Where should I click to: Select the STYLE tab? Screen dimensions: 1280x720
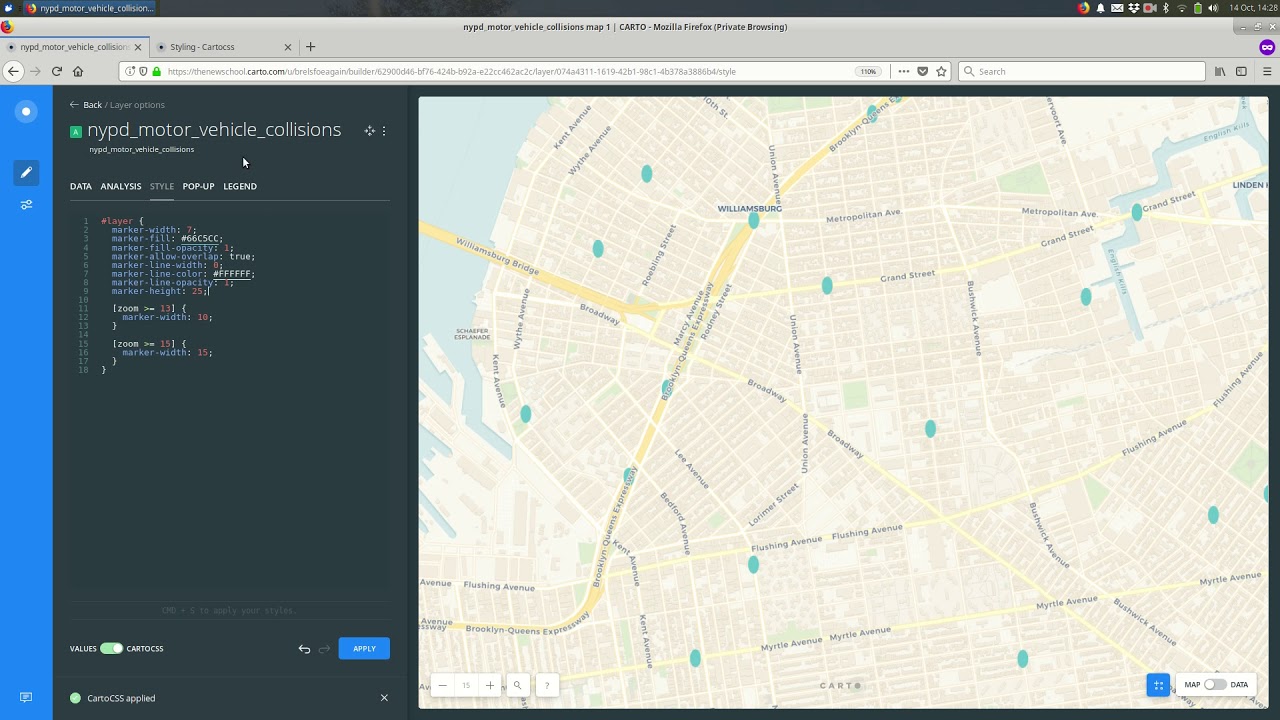pyautogui.click(x=162, y=186)
